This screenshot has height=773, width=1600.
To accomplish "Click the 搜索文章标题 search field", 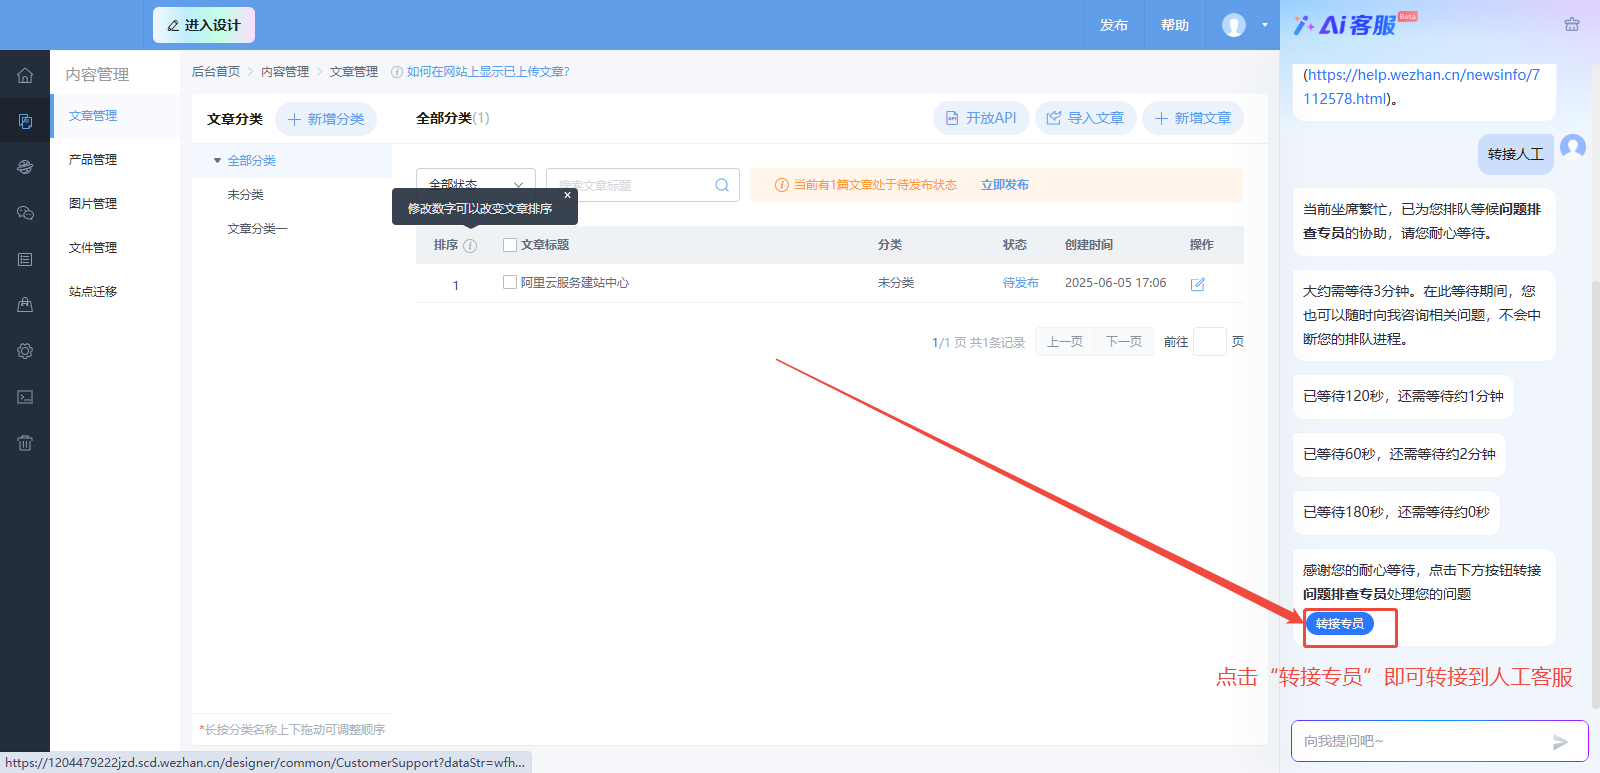I will (643, 185).
